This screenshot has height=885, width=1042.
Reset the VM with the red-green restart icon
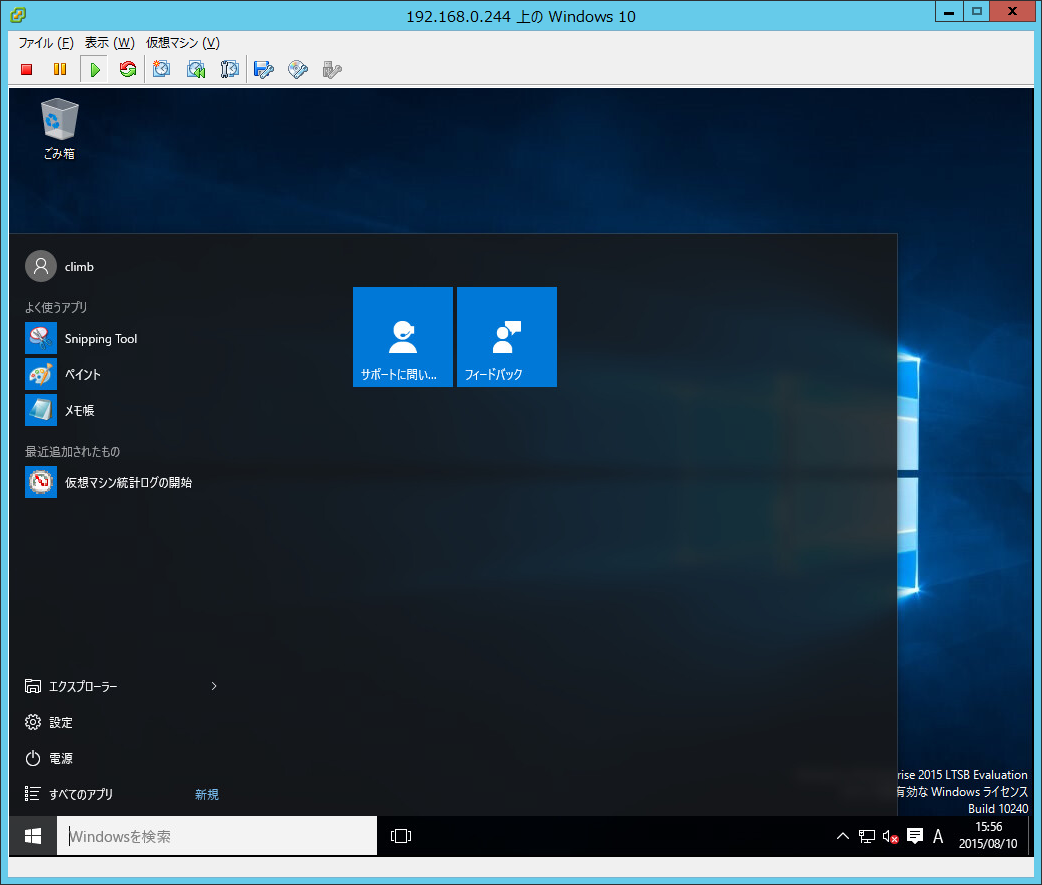[x=128, y=69]
